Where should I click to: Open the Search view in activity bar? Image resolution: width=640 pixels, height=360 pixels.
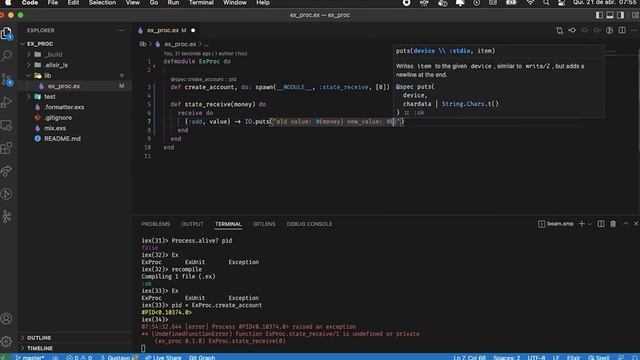pos(7,56)
